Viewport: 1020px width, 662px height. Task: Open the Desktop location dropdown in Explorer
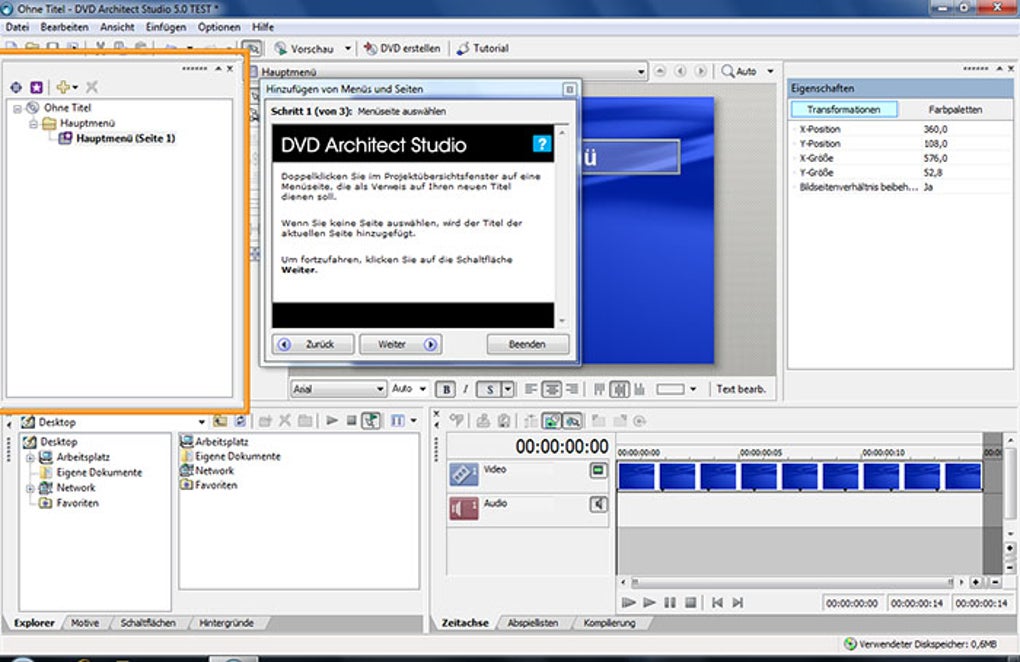click(x=202, y=422)
